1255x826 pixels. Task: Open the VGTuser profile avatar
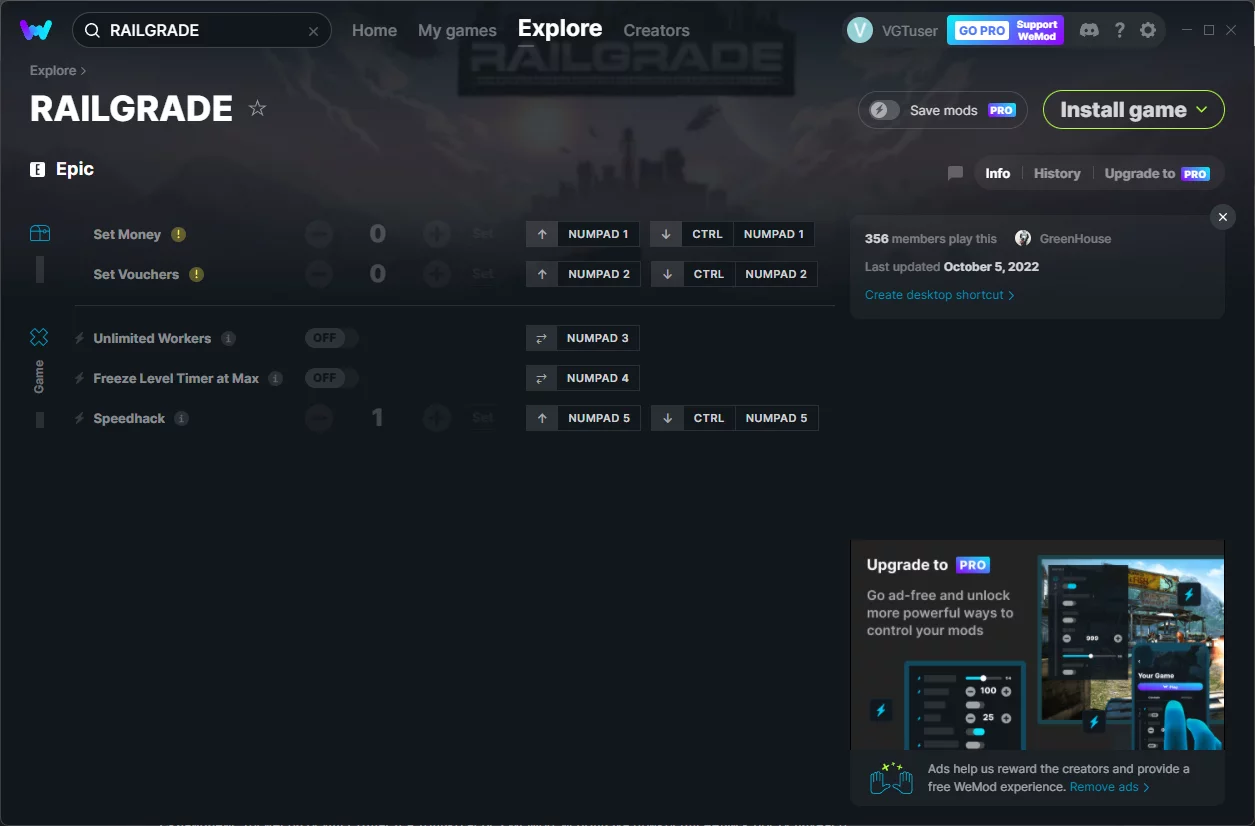859,30
